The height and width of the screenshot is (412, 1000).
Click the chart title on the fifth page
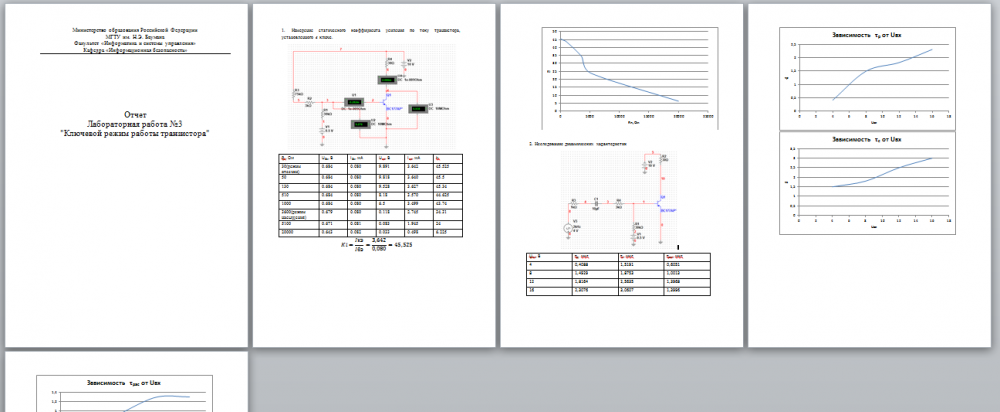point(124,382)
